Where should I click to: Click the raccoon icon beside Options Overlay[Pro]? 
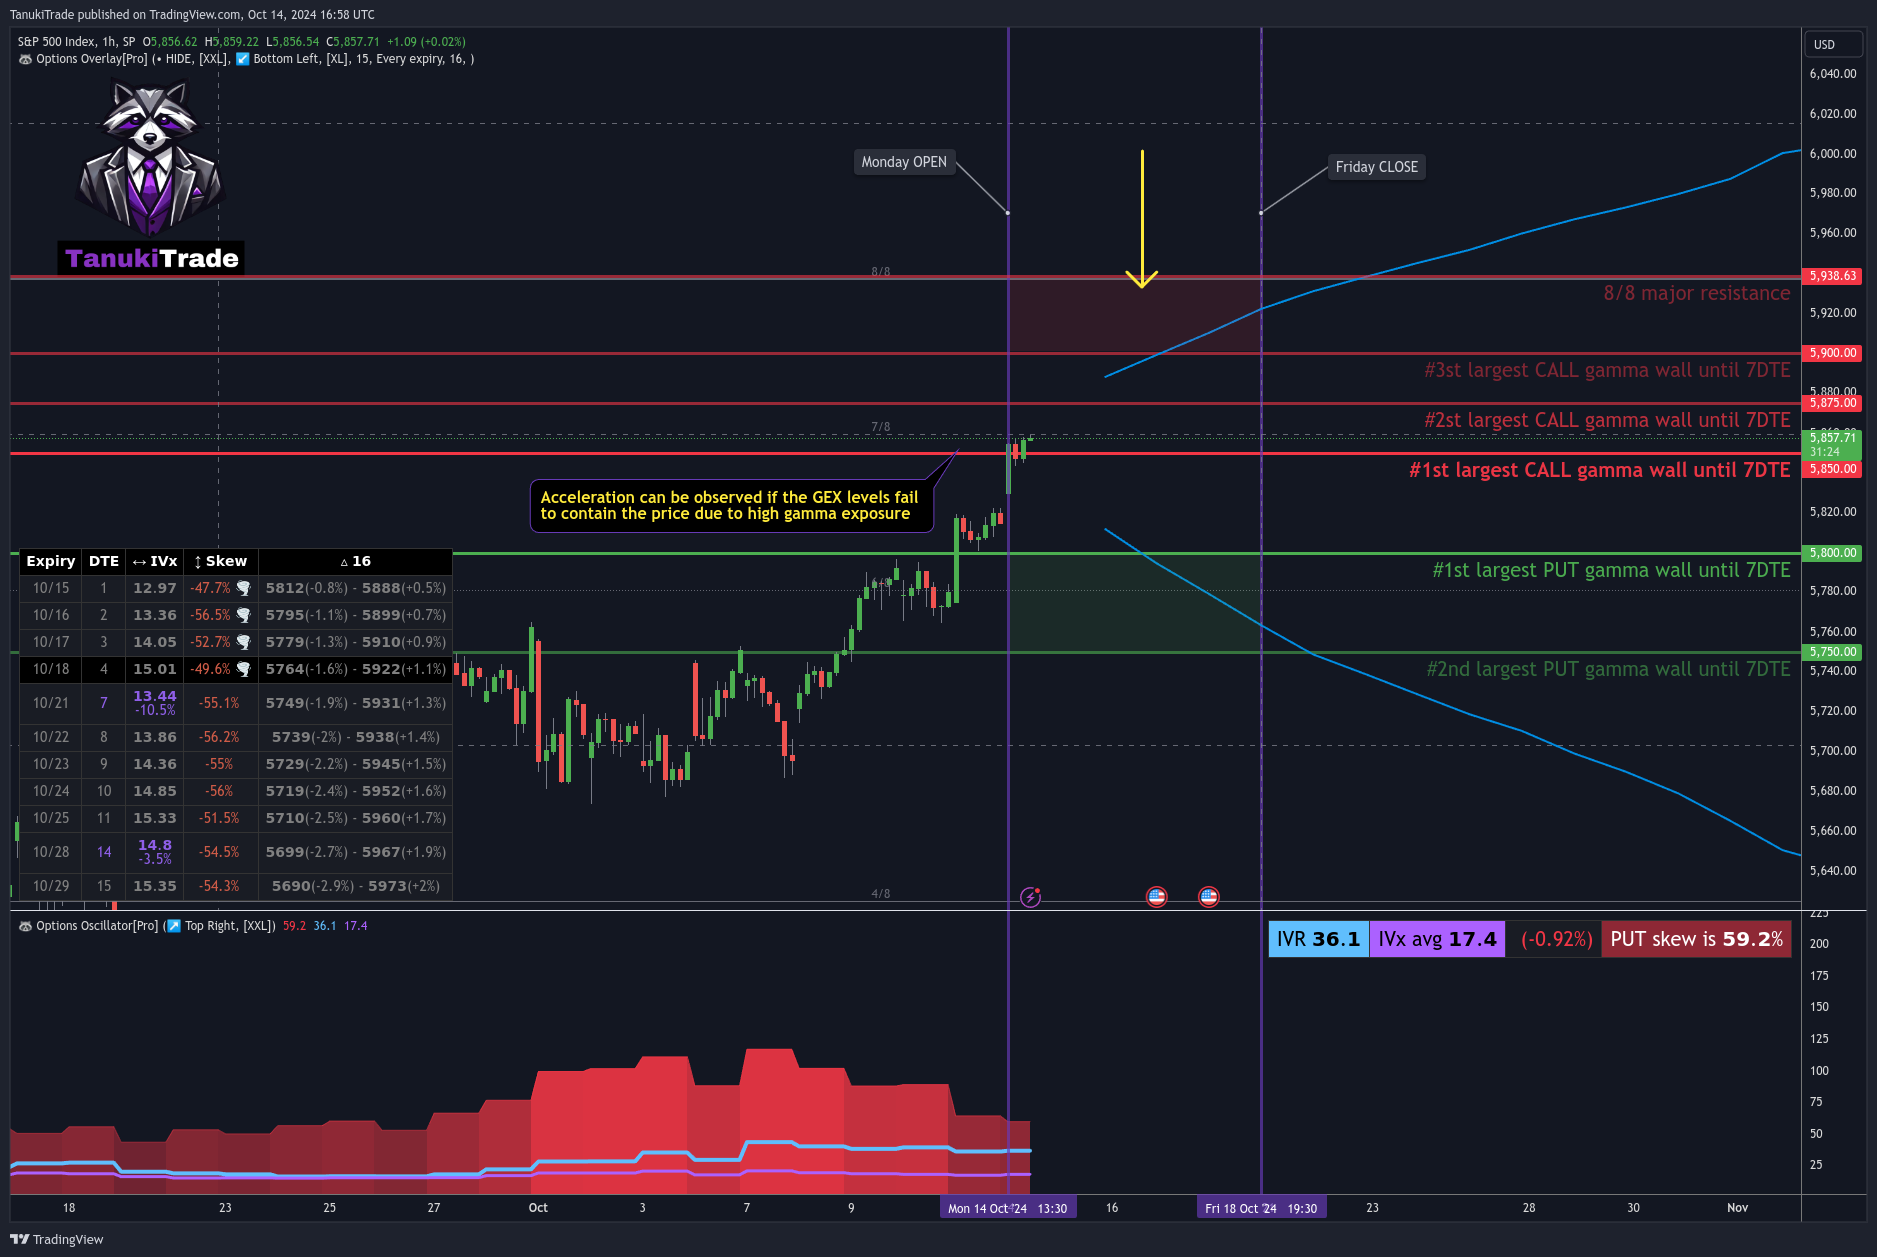[25, 59]
